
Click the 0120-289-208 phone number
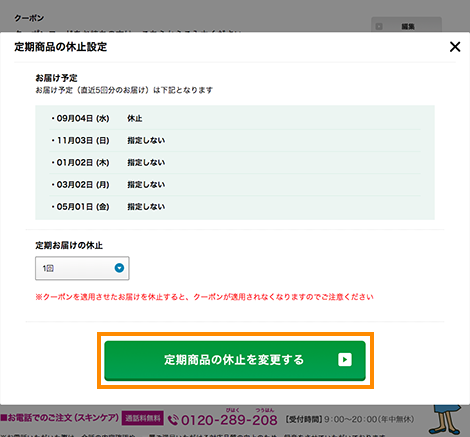[x=229, y=420]
